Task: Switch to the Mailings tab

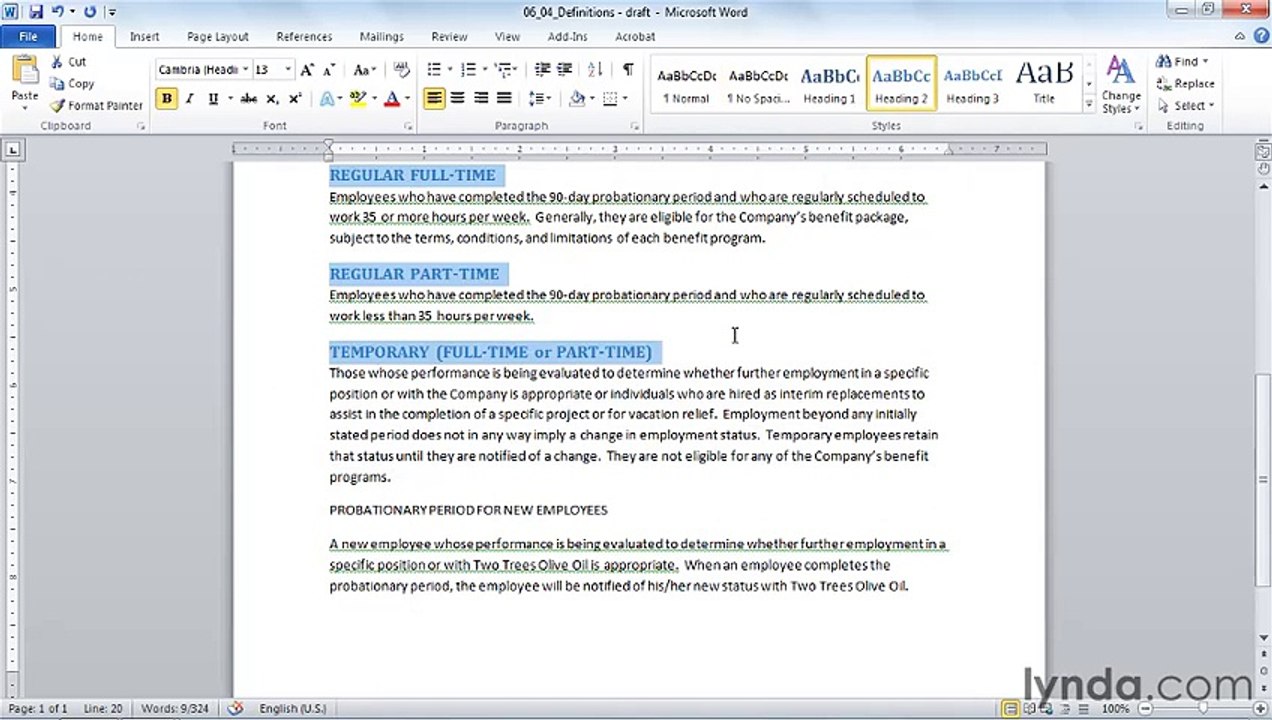Action: pyautogui.click(x=381, y=37)
